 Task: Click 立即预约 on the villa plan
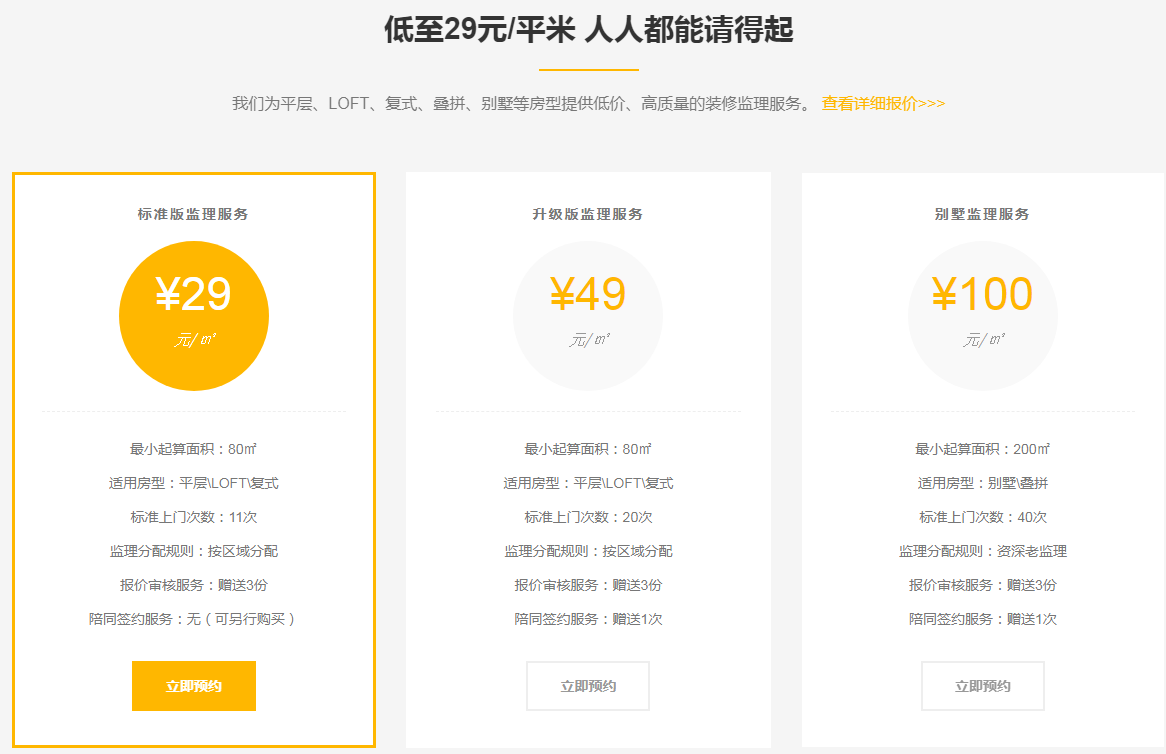tap(982, 686)
